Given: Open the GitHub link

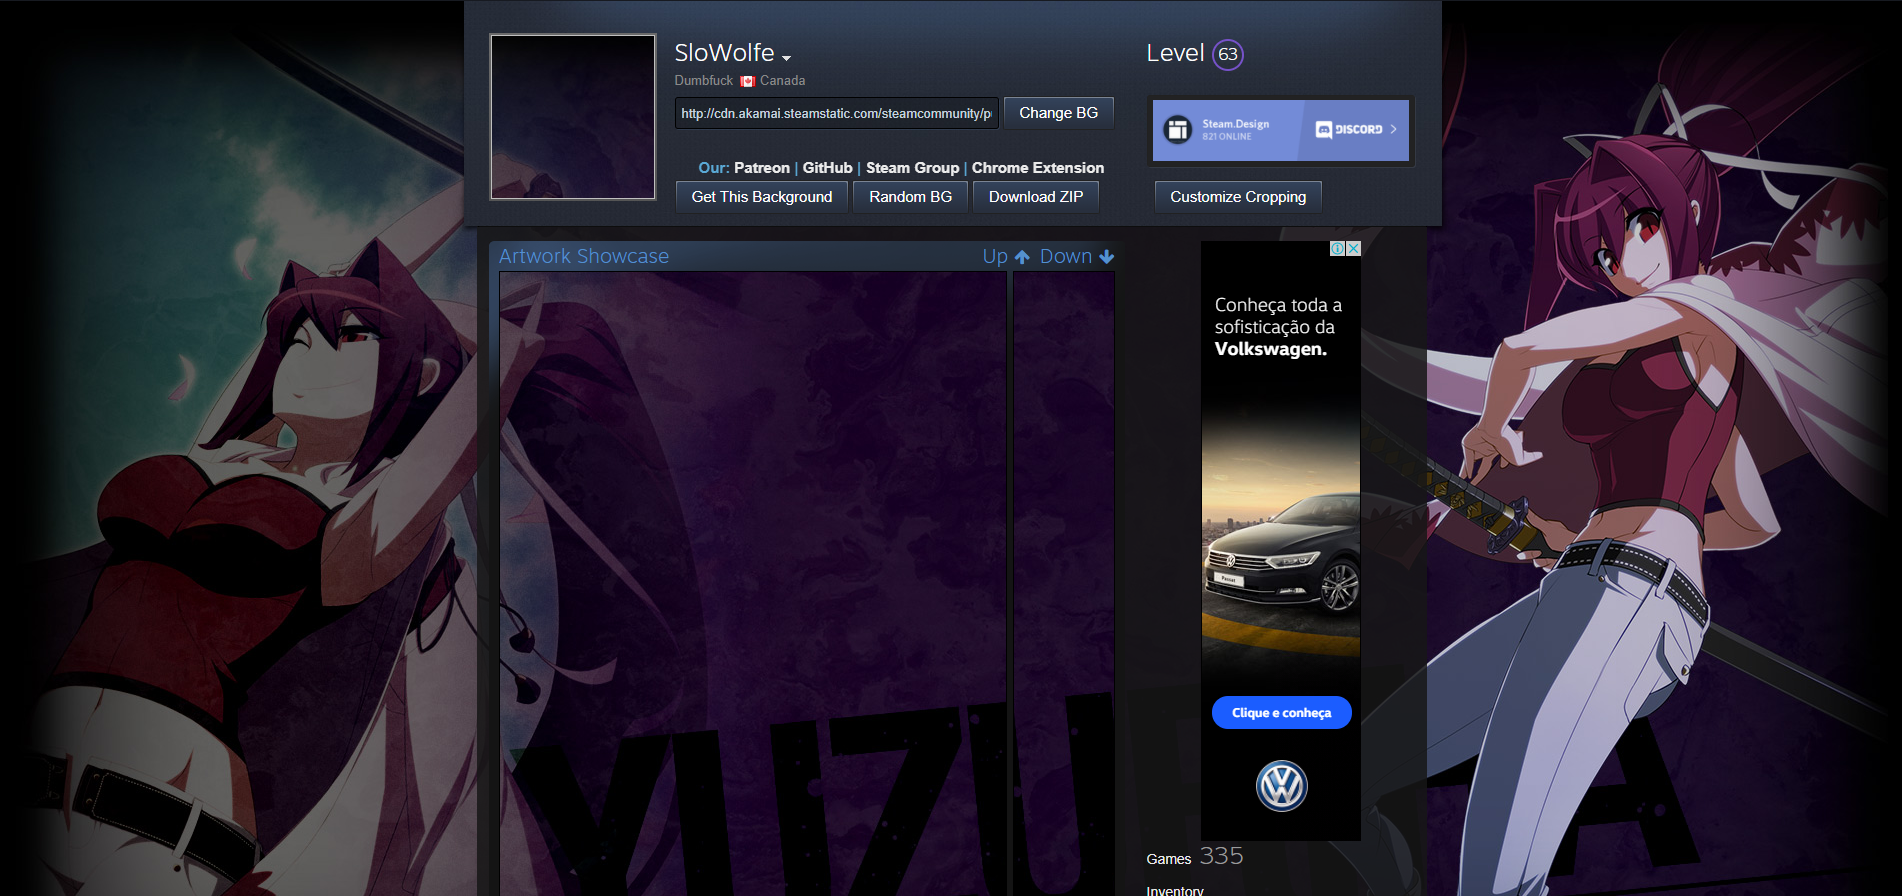Looking at the screenshot, I should pyautogui.click(x=828, y=168).
